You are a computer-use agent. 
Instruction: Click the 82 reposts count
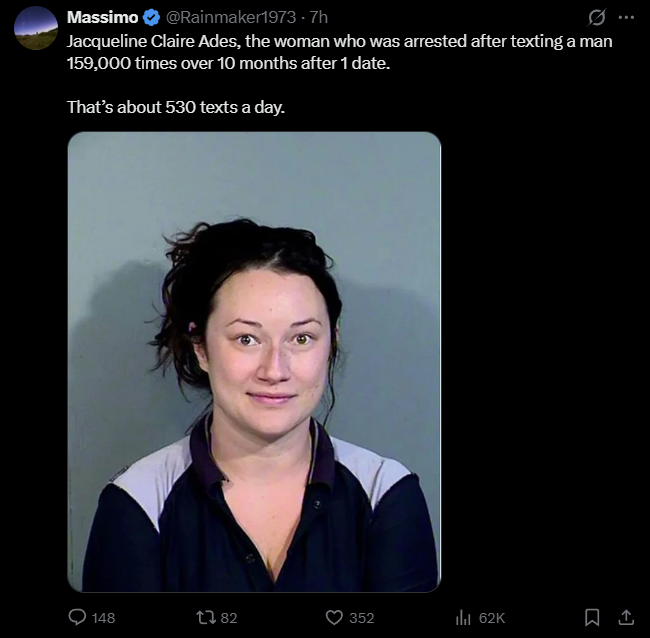click(229, 618)
